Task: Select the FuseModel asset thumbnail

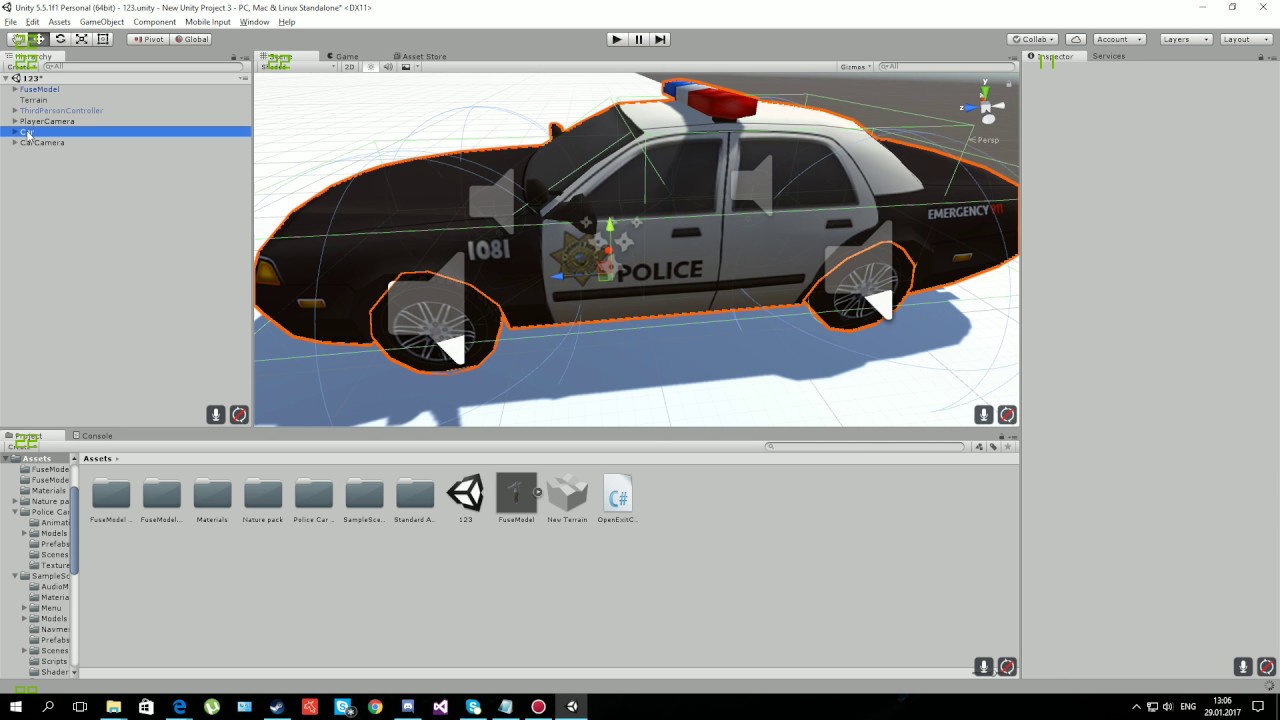Action: [x=516, y=493]
